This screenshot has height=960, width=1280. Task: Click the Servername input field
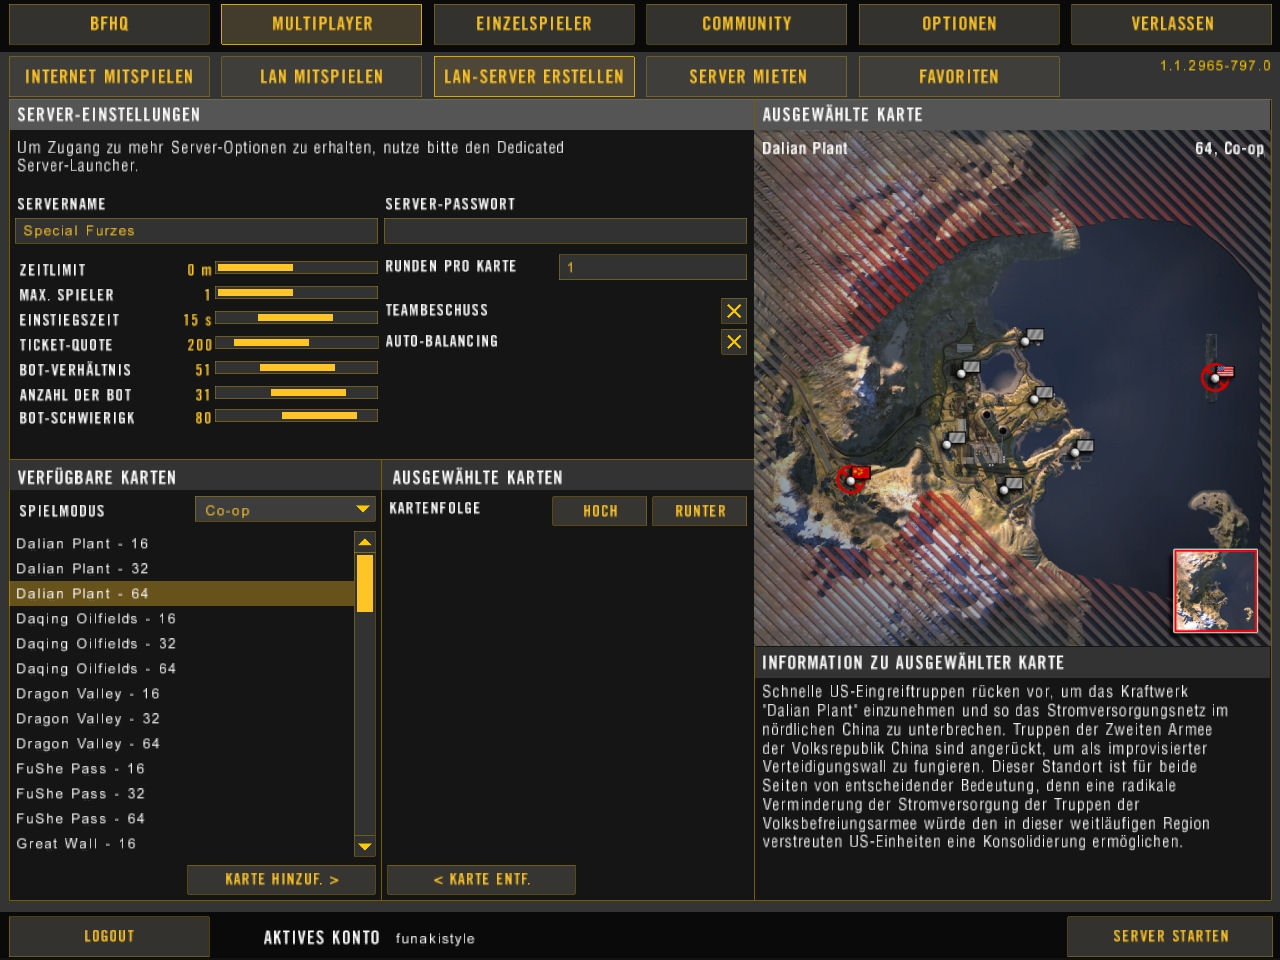pyautogui.click(x=196, y=231)
